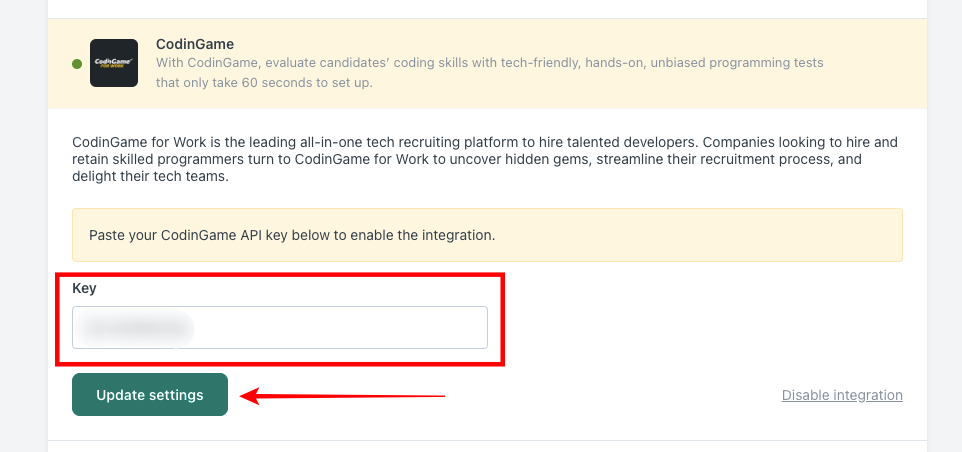Click the divider line below Update settings
Viewport: 962px width, 452px height.
tap(487, 440)
